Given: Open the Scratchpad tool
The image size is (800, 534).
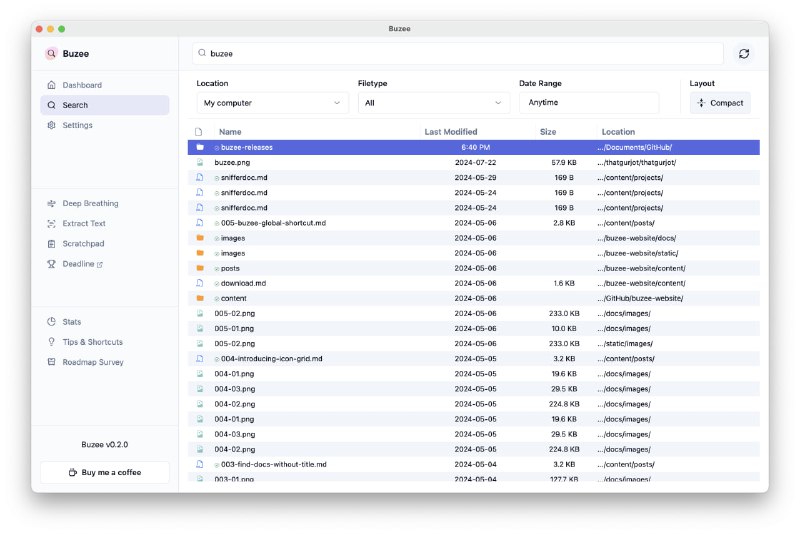Looking at the screenshot, I should pos(82,243).
